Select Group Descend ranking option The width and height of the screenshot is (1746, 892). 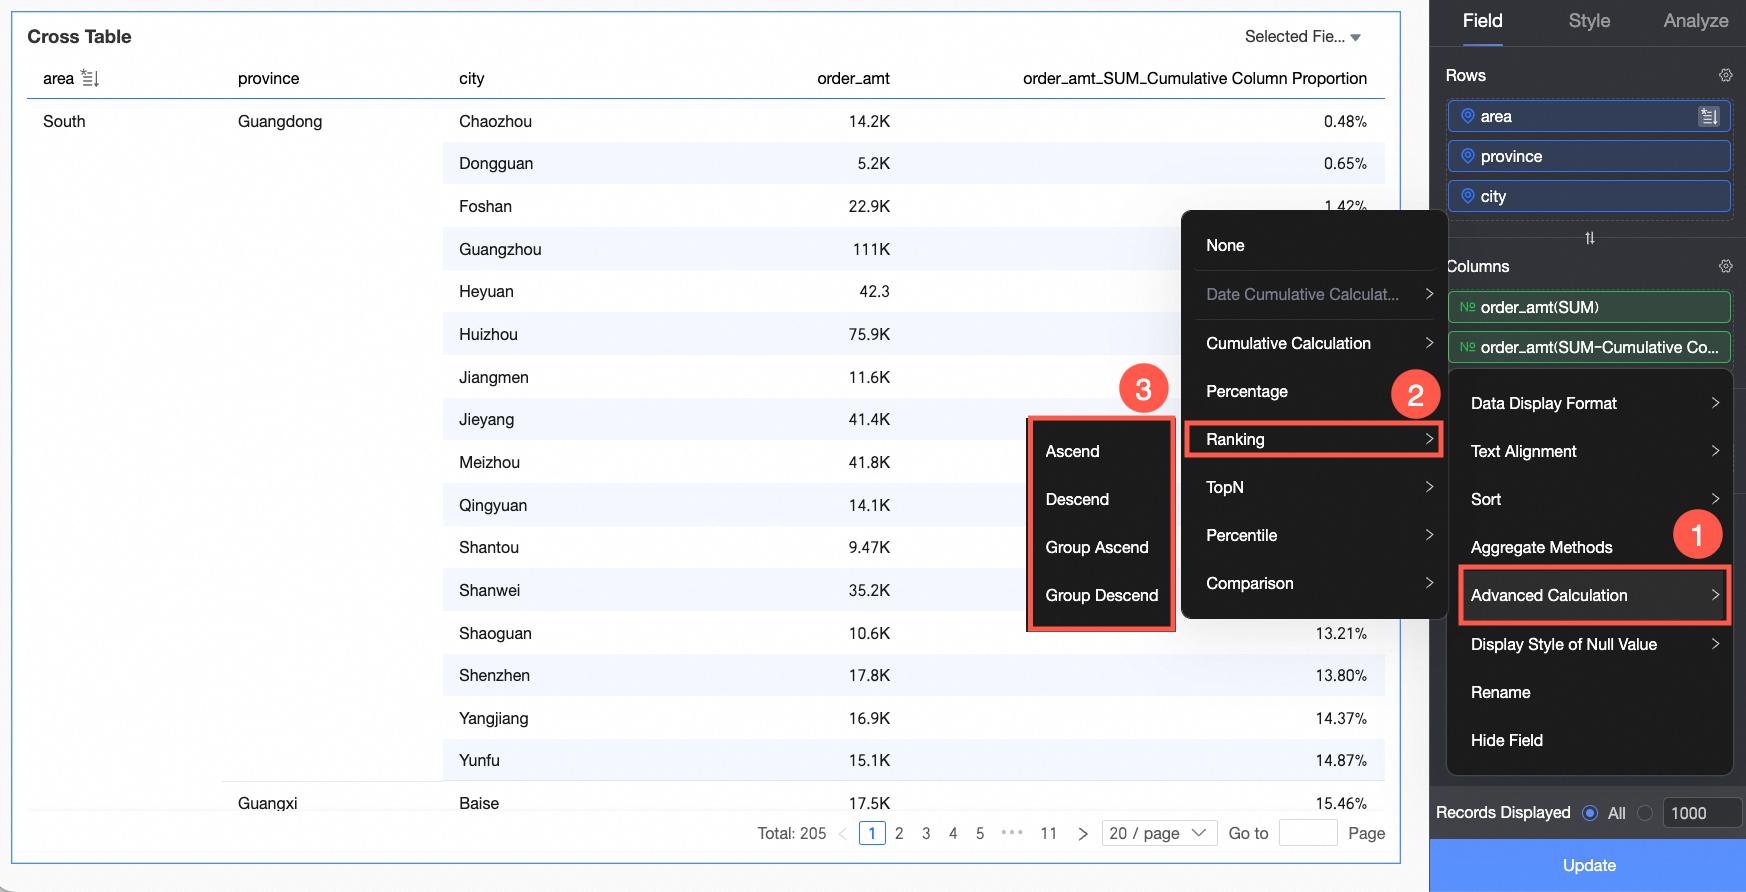(x=1100, y=595)
